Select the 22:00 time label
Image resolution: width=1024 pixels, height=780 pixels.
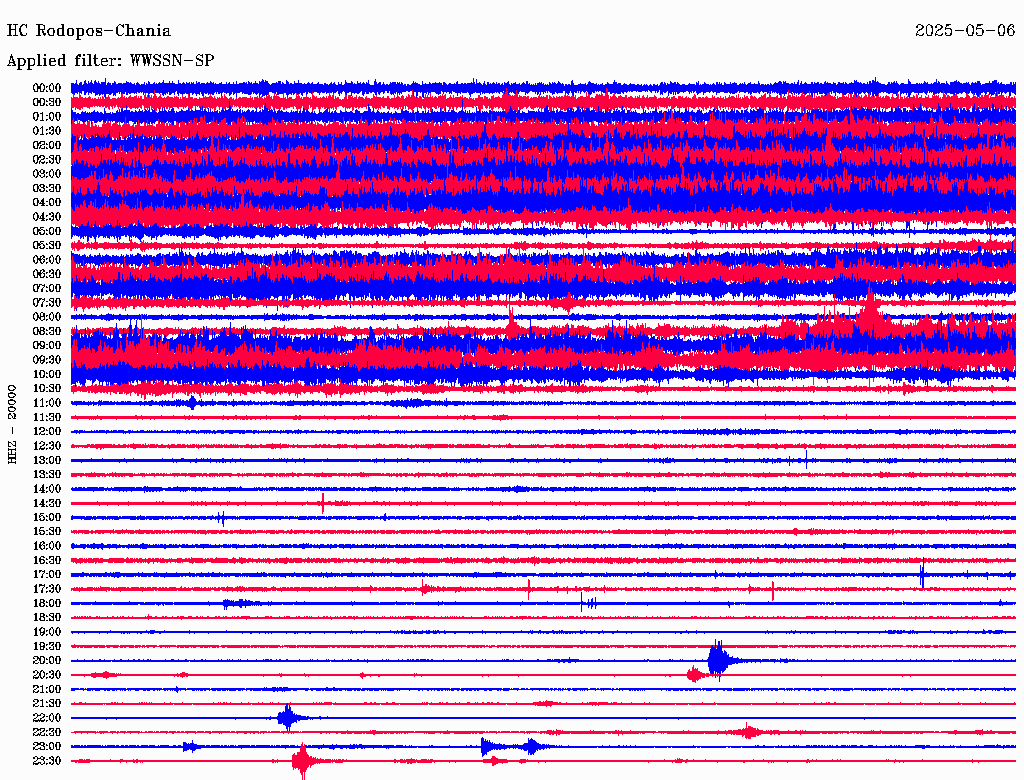47,719
